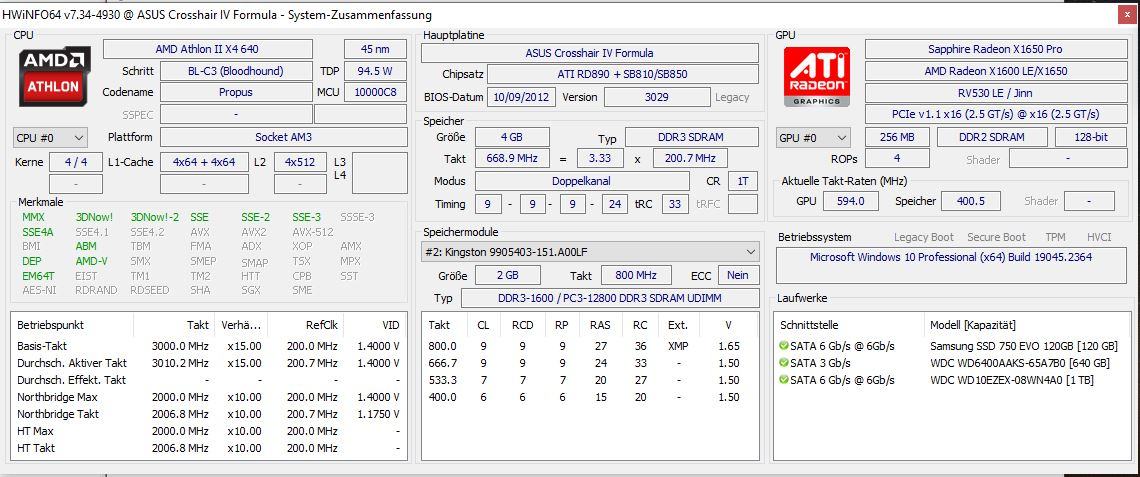Select the 800.0 XMP timing row
Viewport: 1140px width, 477px height.
[x=590, y=346]
